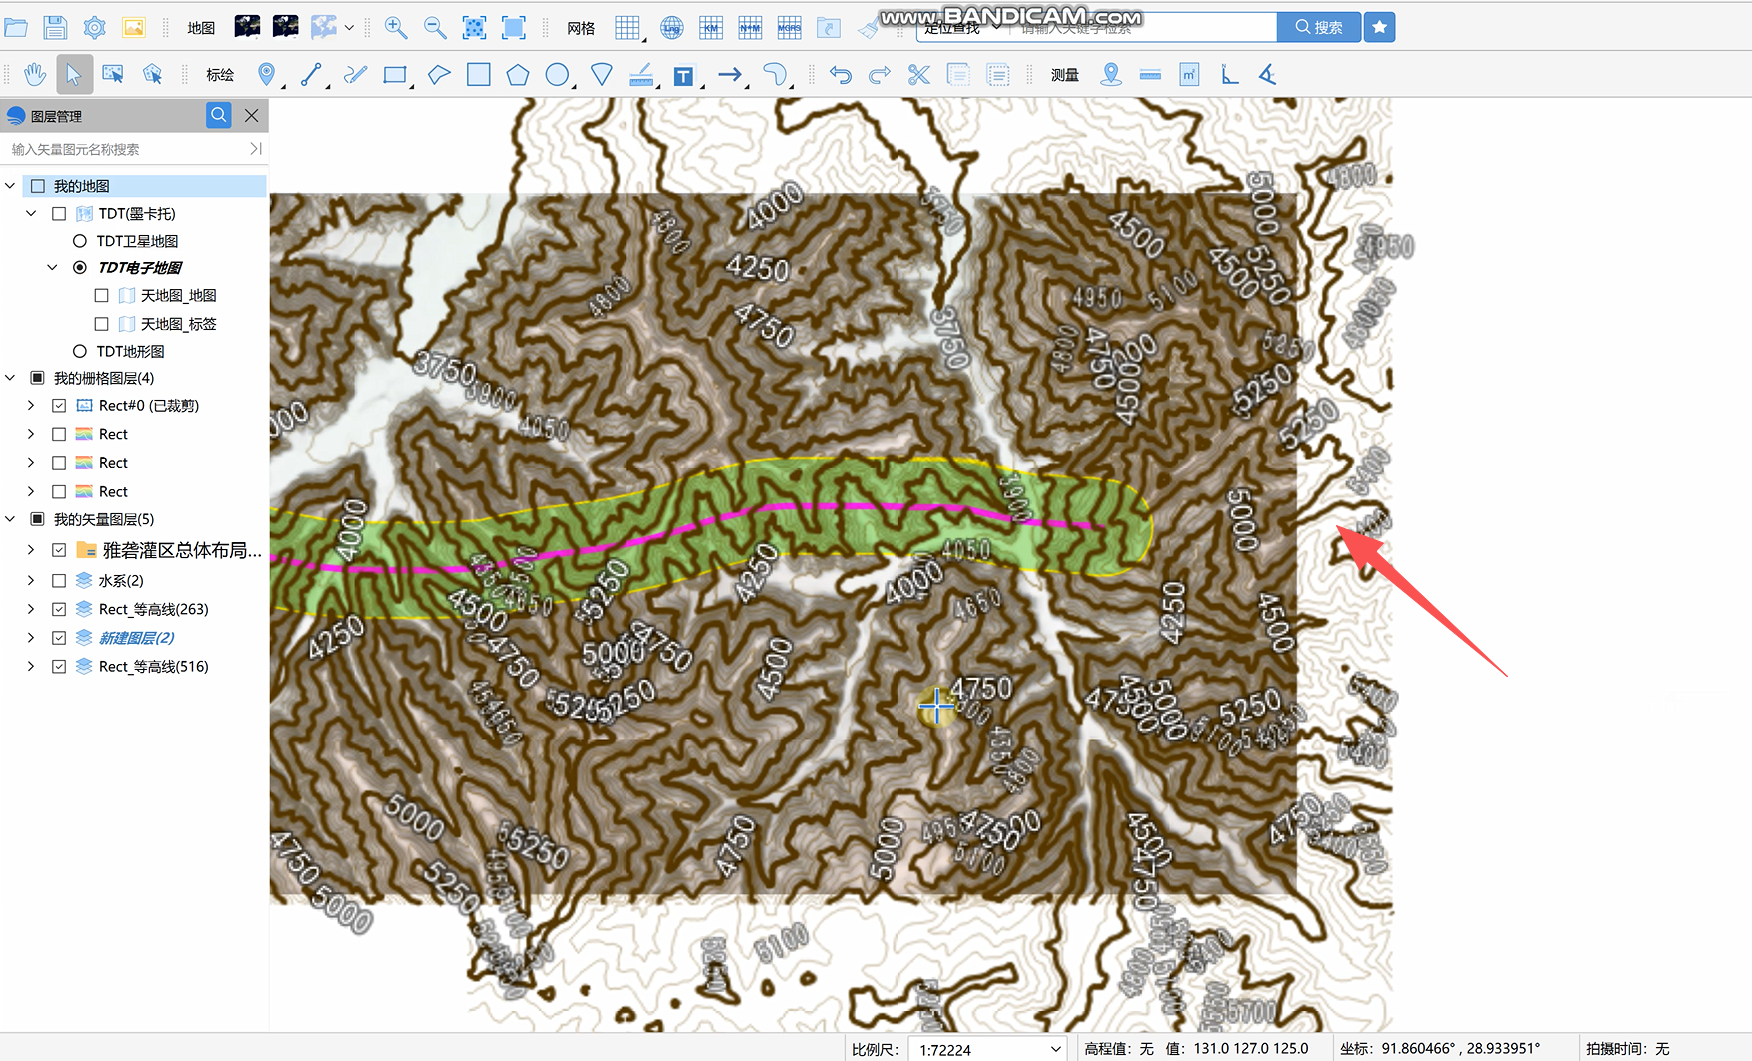Click the layer search go arrow
1752x1061 pixels.
[x=256, y=149]
